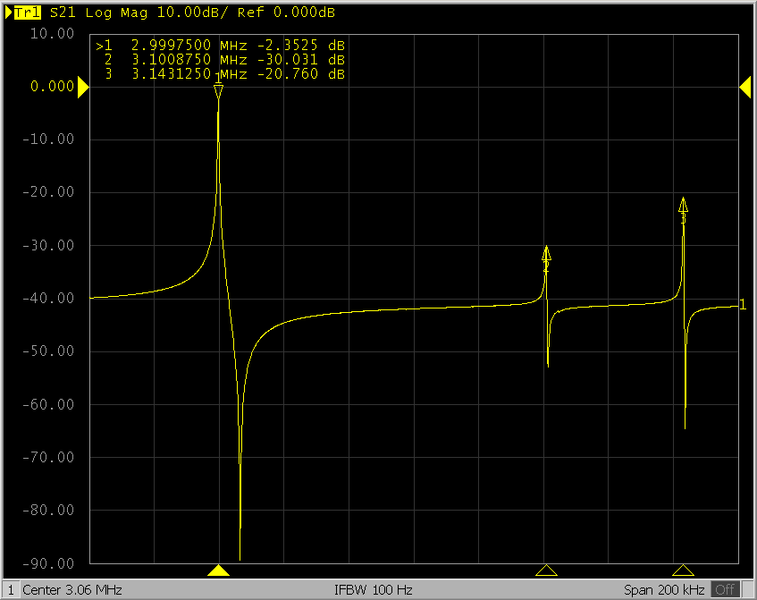Click the Span 200 kHz setting
Screen dimensions: 757x600
point(665,590)
